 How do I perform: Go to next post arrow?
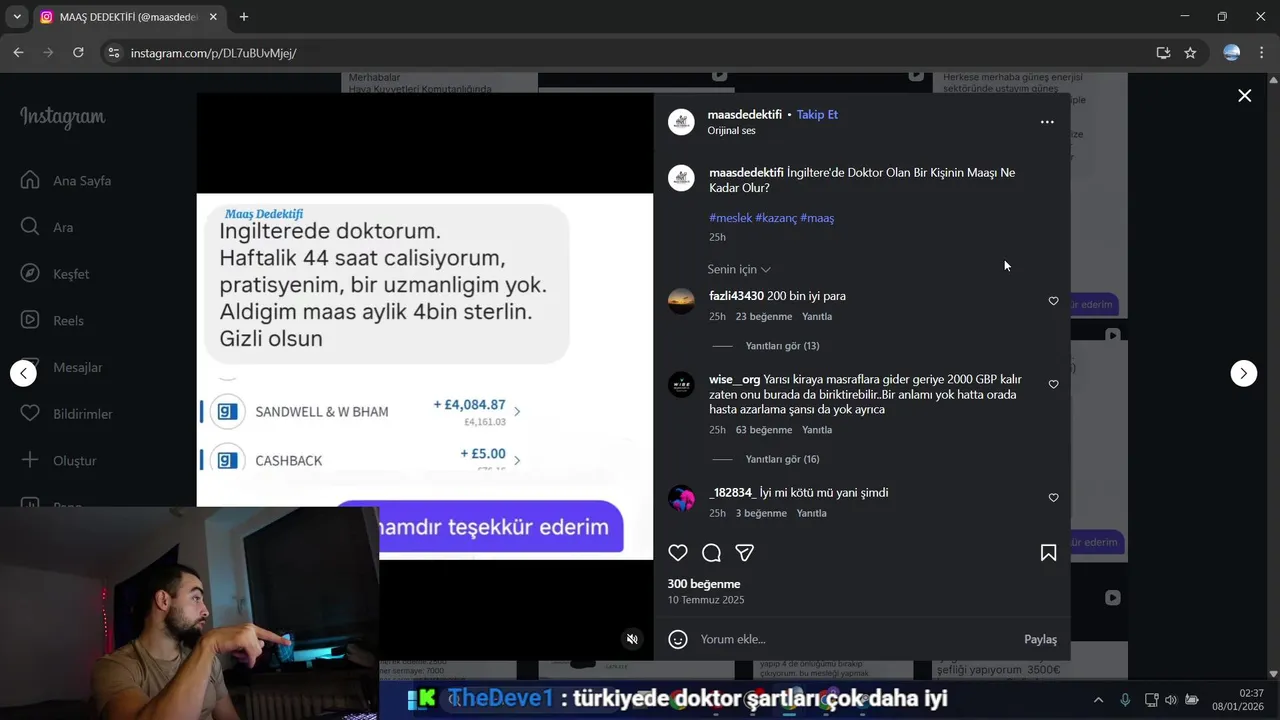click(x=1243, y=373)
